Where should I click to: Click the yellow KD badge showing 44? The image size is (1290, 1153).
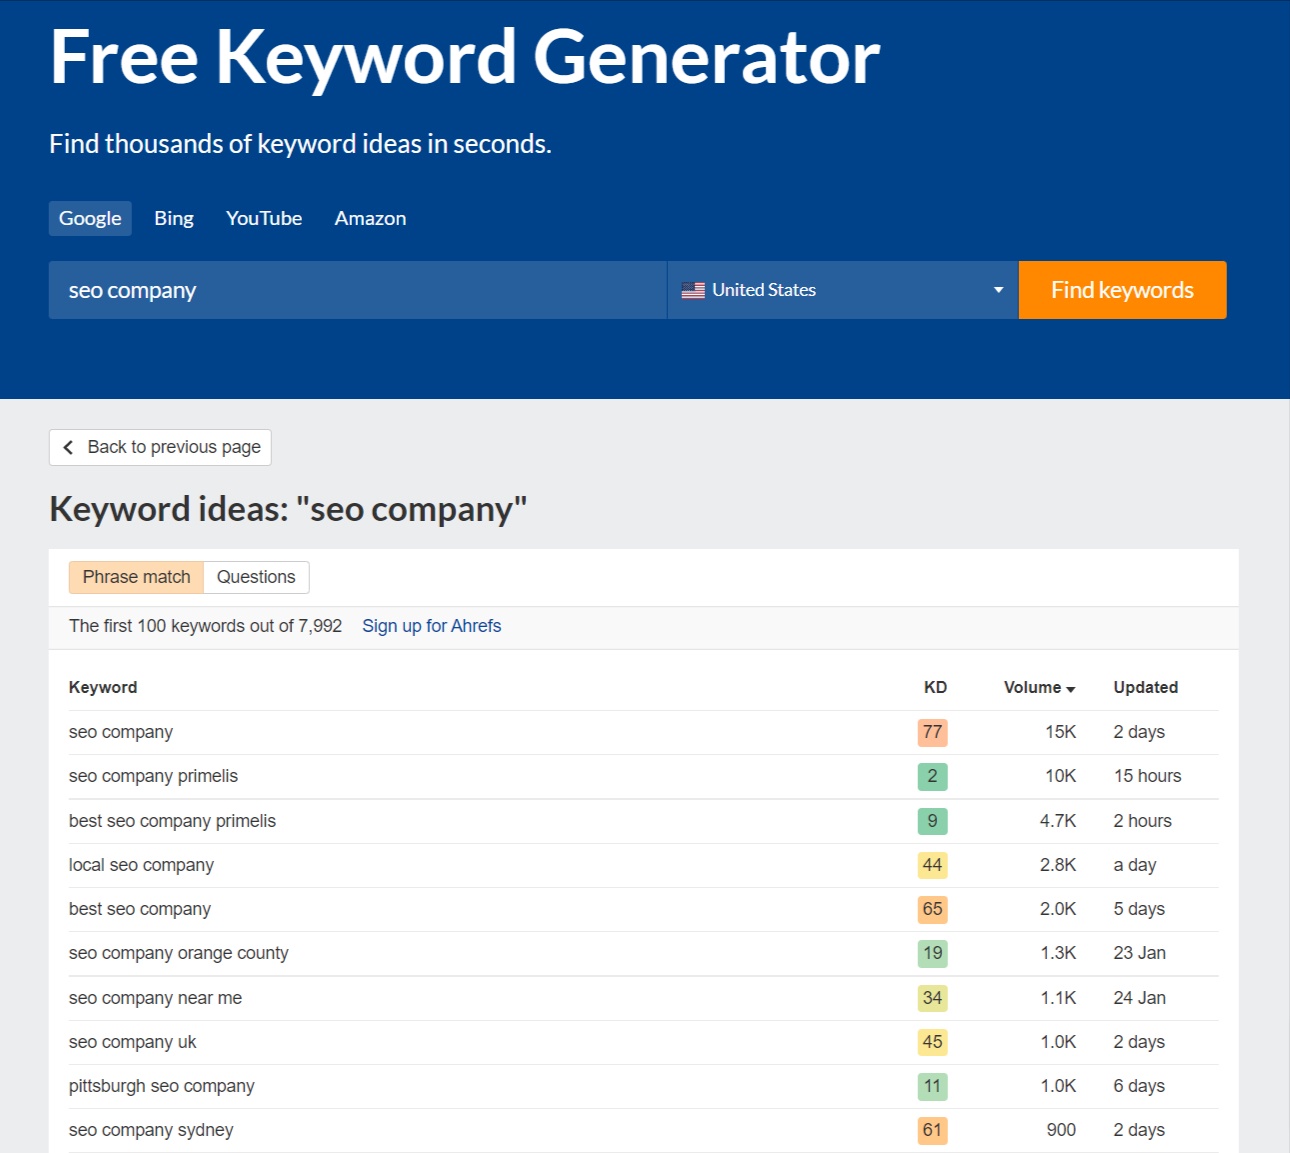coord(931,864)
